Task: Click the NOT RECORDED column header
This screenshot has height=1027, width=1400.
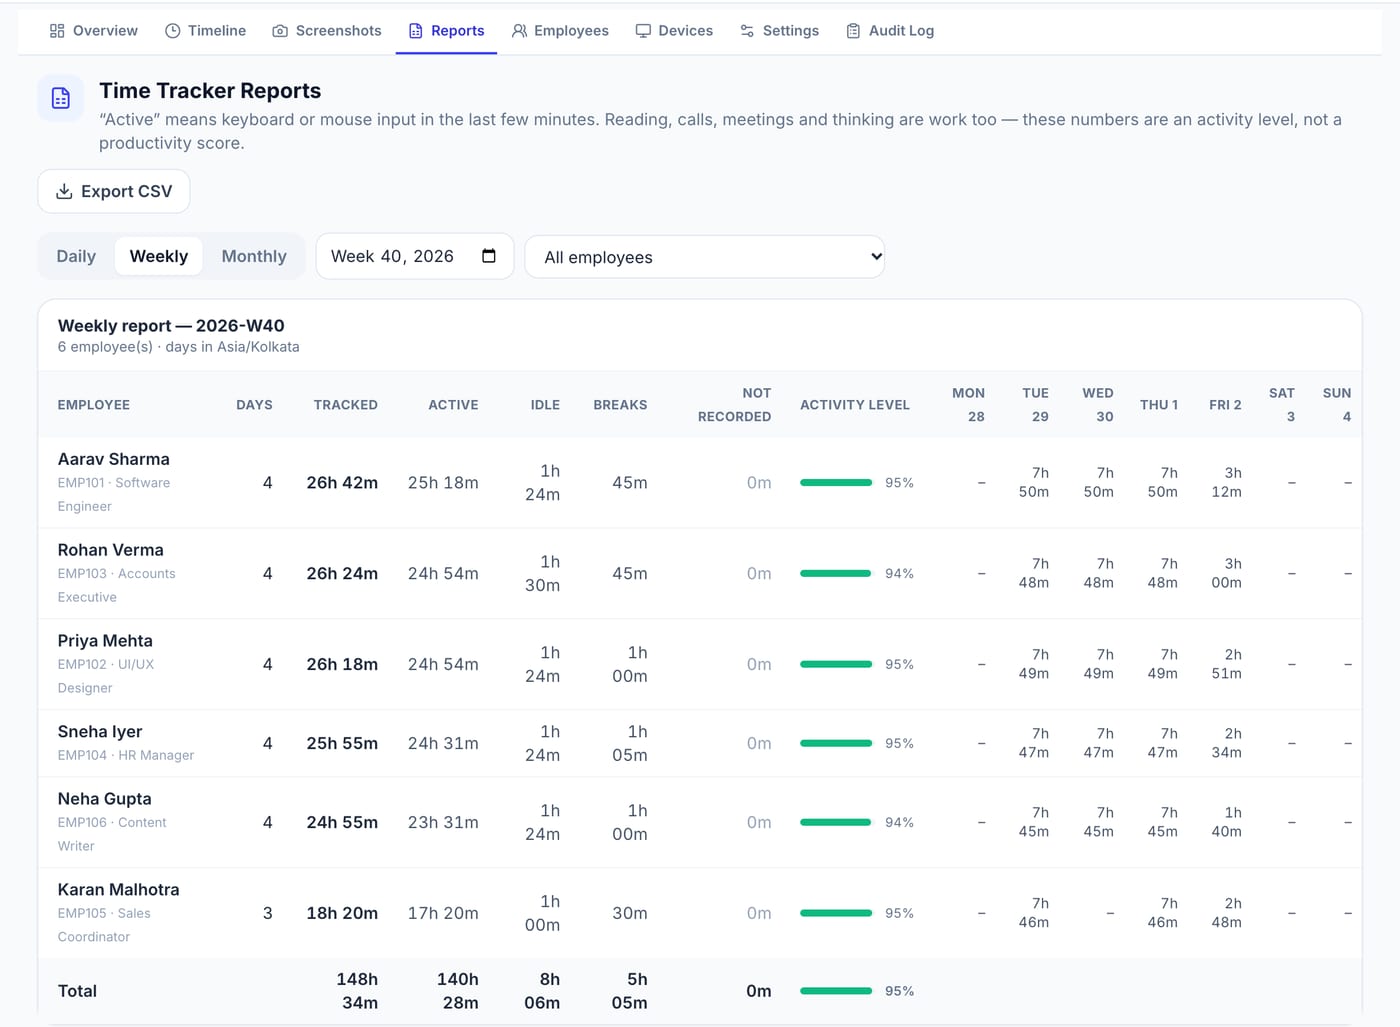Action: [x=735, y=405]
